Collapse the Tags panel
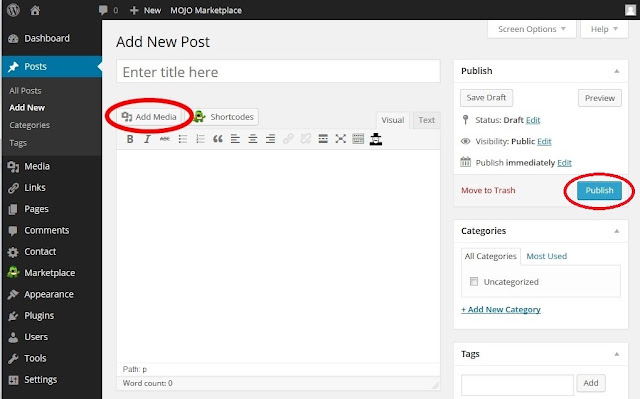640x399 pixels. click(617, 354)
